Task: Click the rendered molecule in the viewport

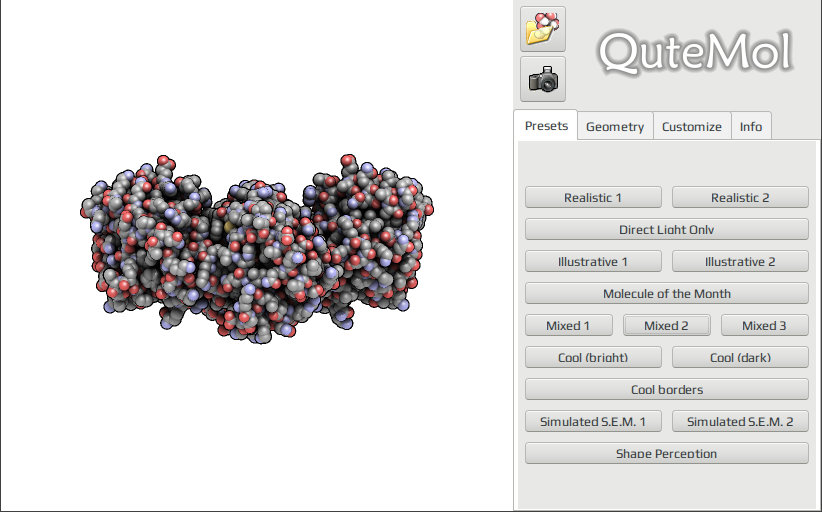Action: (x=257, y=249)
